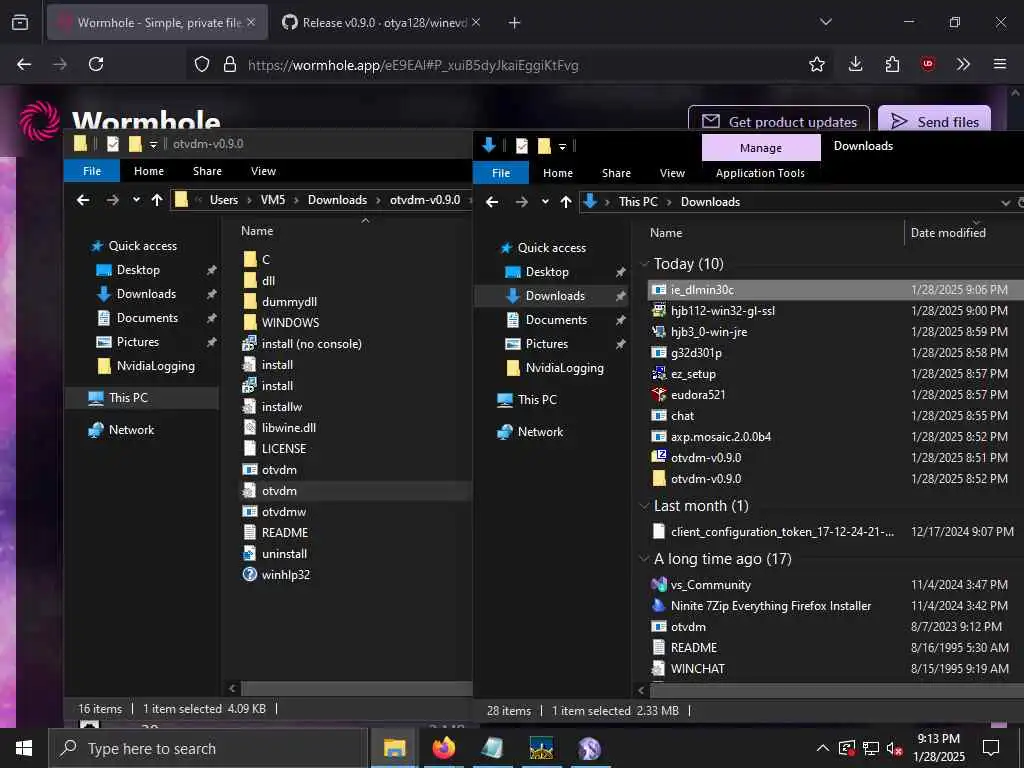Image resolution: width=1024 pixels, height=768 pixels.
Task: Open recent locations dropdown in Downloads window
Action: click(x=545, y=202)
